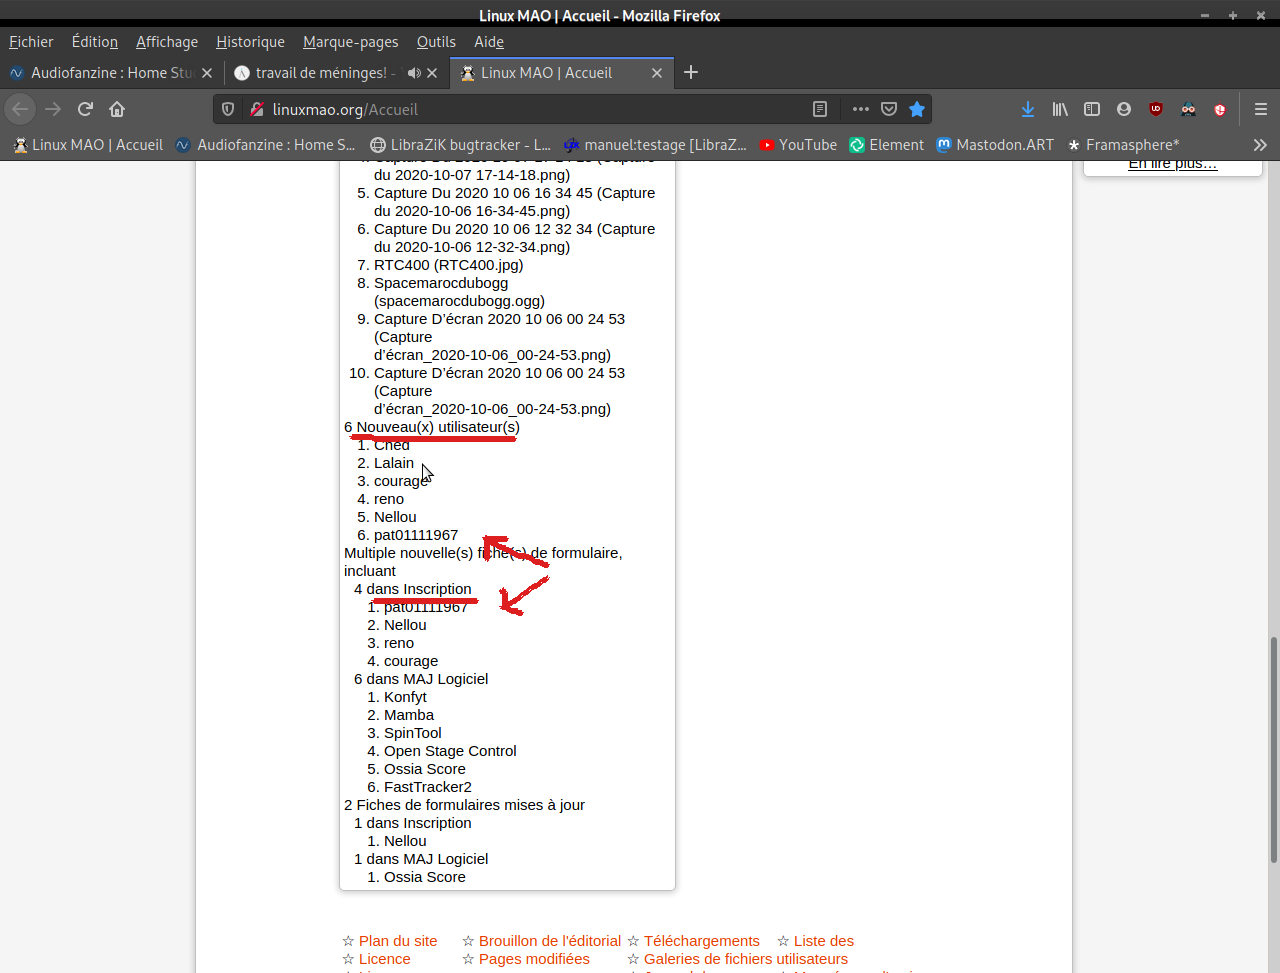Viewport: 1280px width, 973px height.
Task: Open a new tab with the plus button
Action: (x=691, y=72)
